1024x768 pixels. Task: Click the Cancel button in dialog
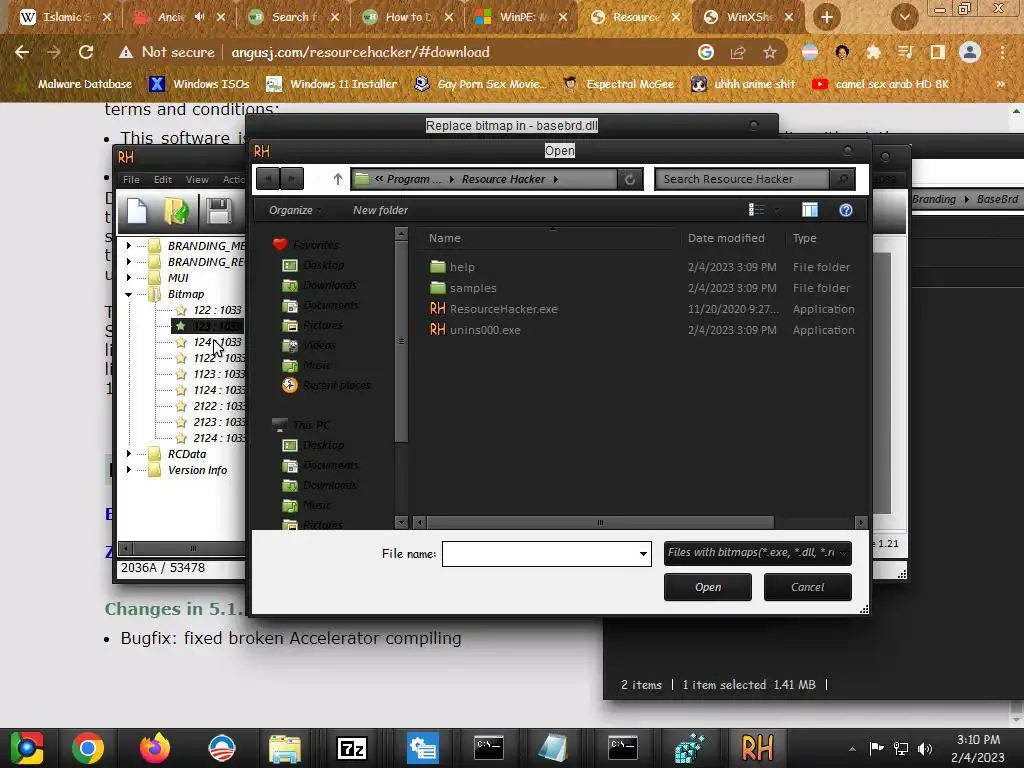coord(808,587)
